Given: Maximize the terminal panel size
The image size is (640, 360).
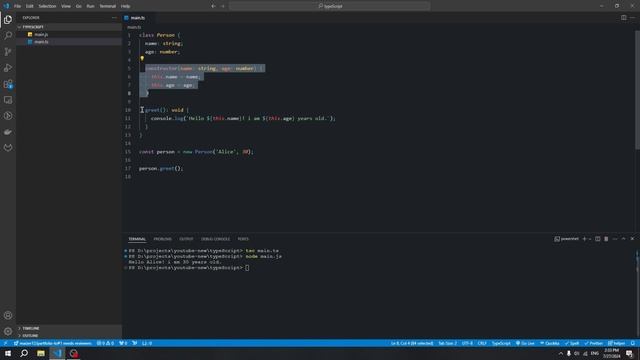Looking at the screenshot, I should 623,239.
